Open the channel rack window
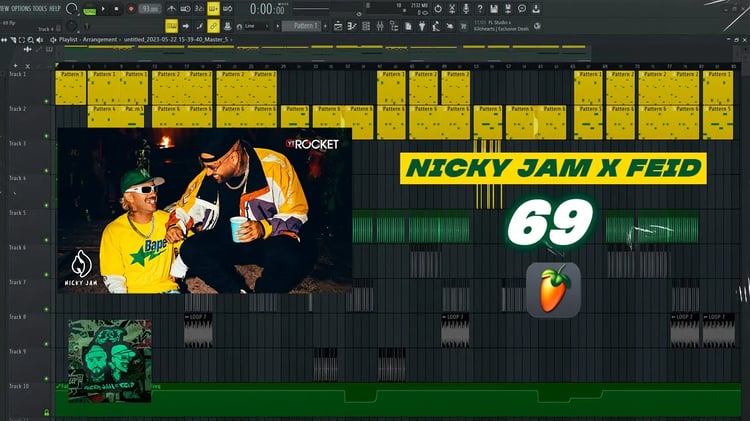This screenshot has height=421, width=750. click(366, 26)
